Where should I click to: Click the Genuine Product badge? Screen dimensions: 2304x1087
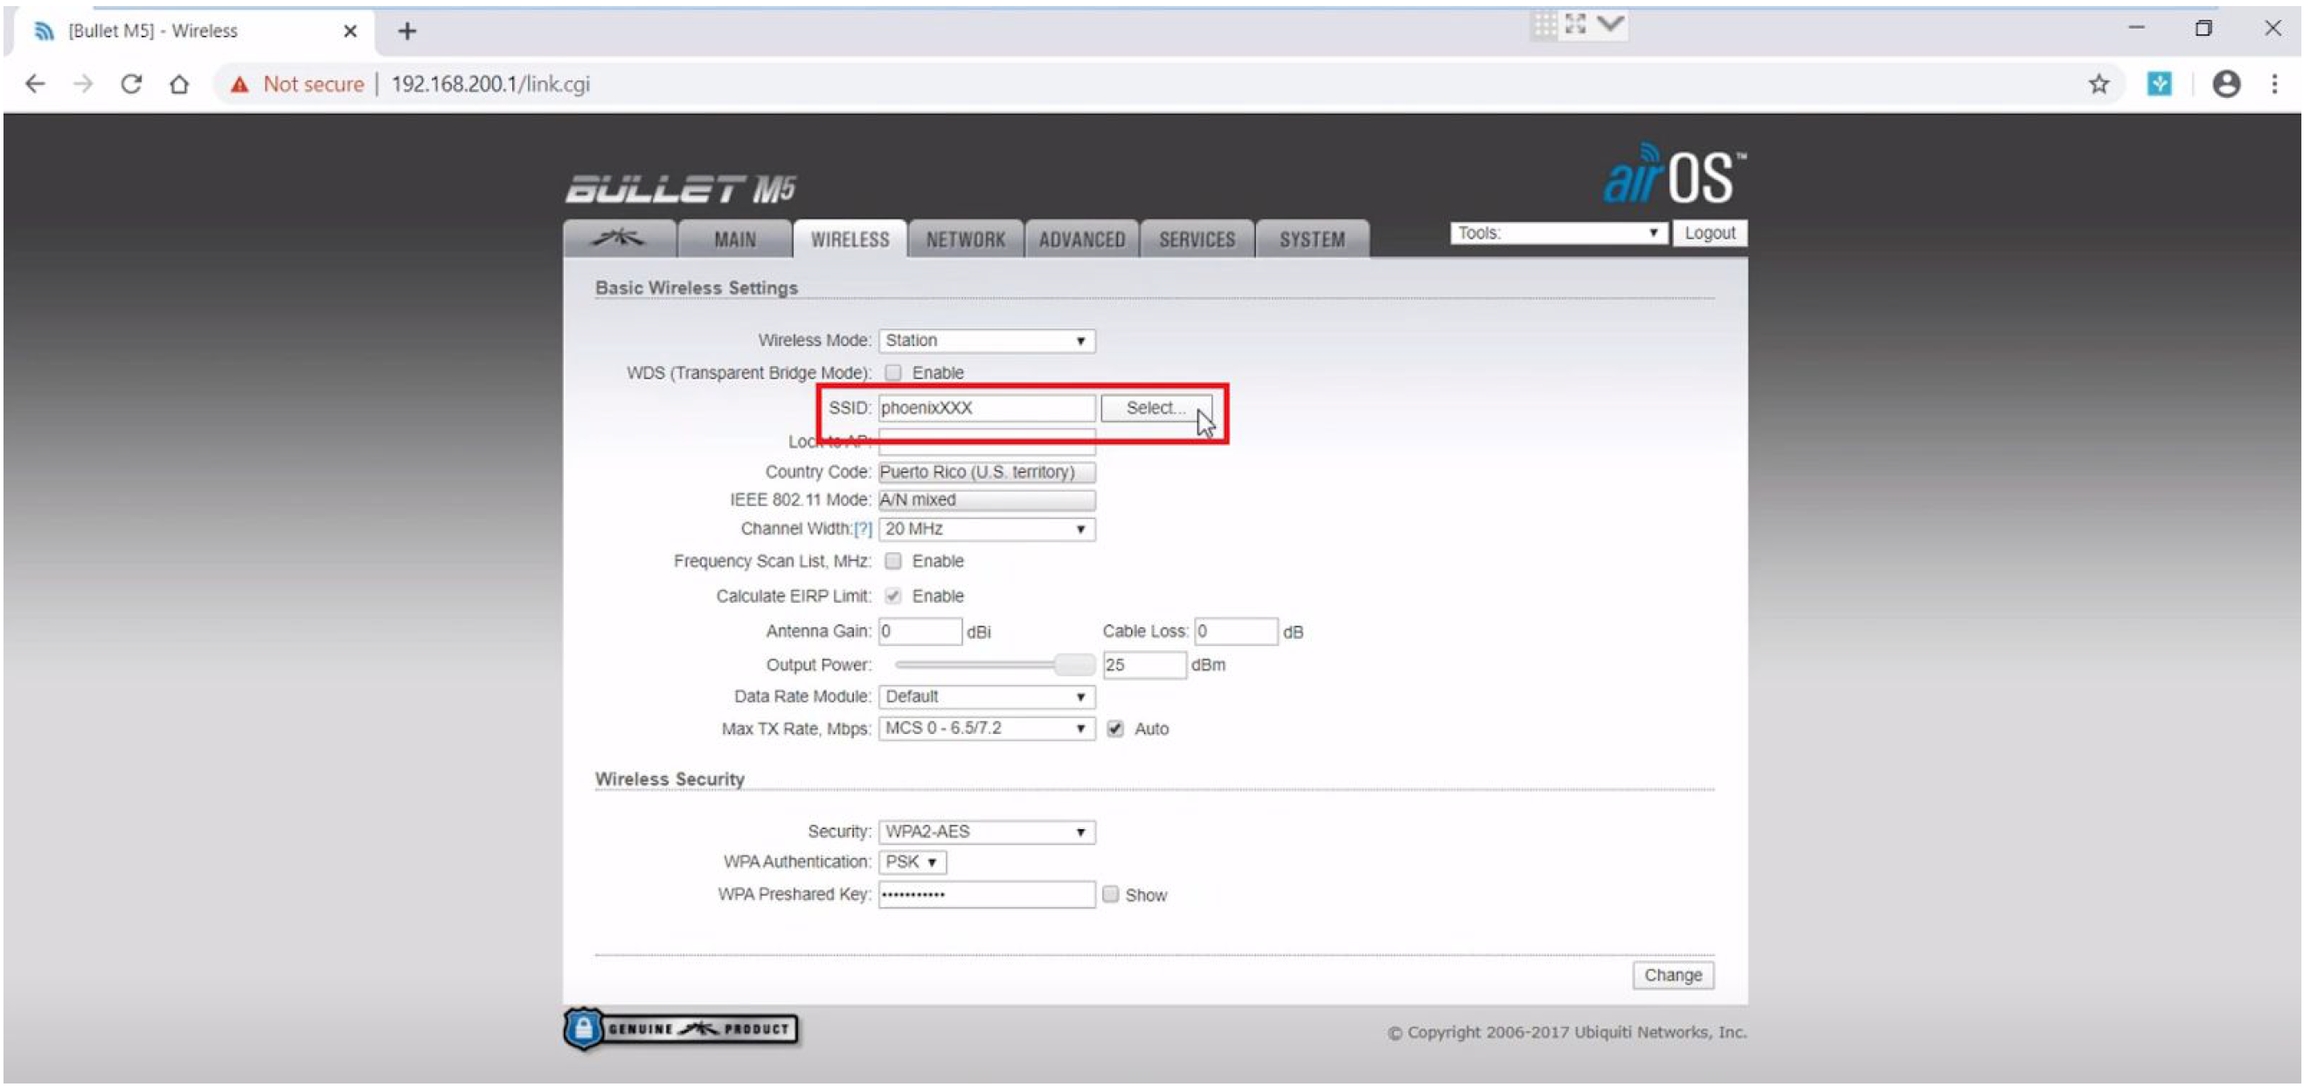click(681, 1029)
